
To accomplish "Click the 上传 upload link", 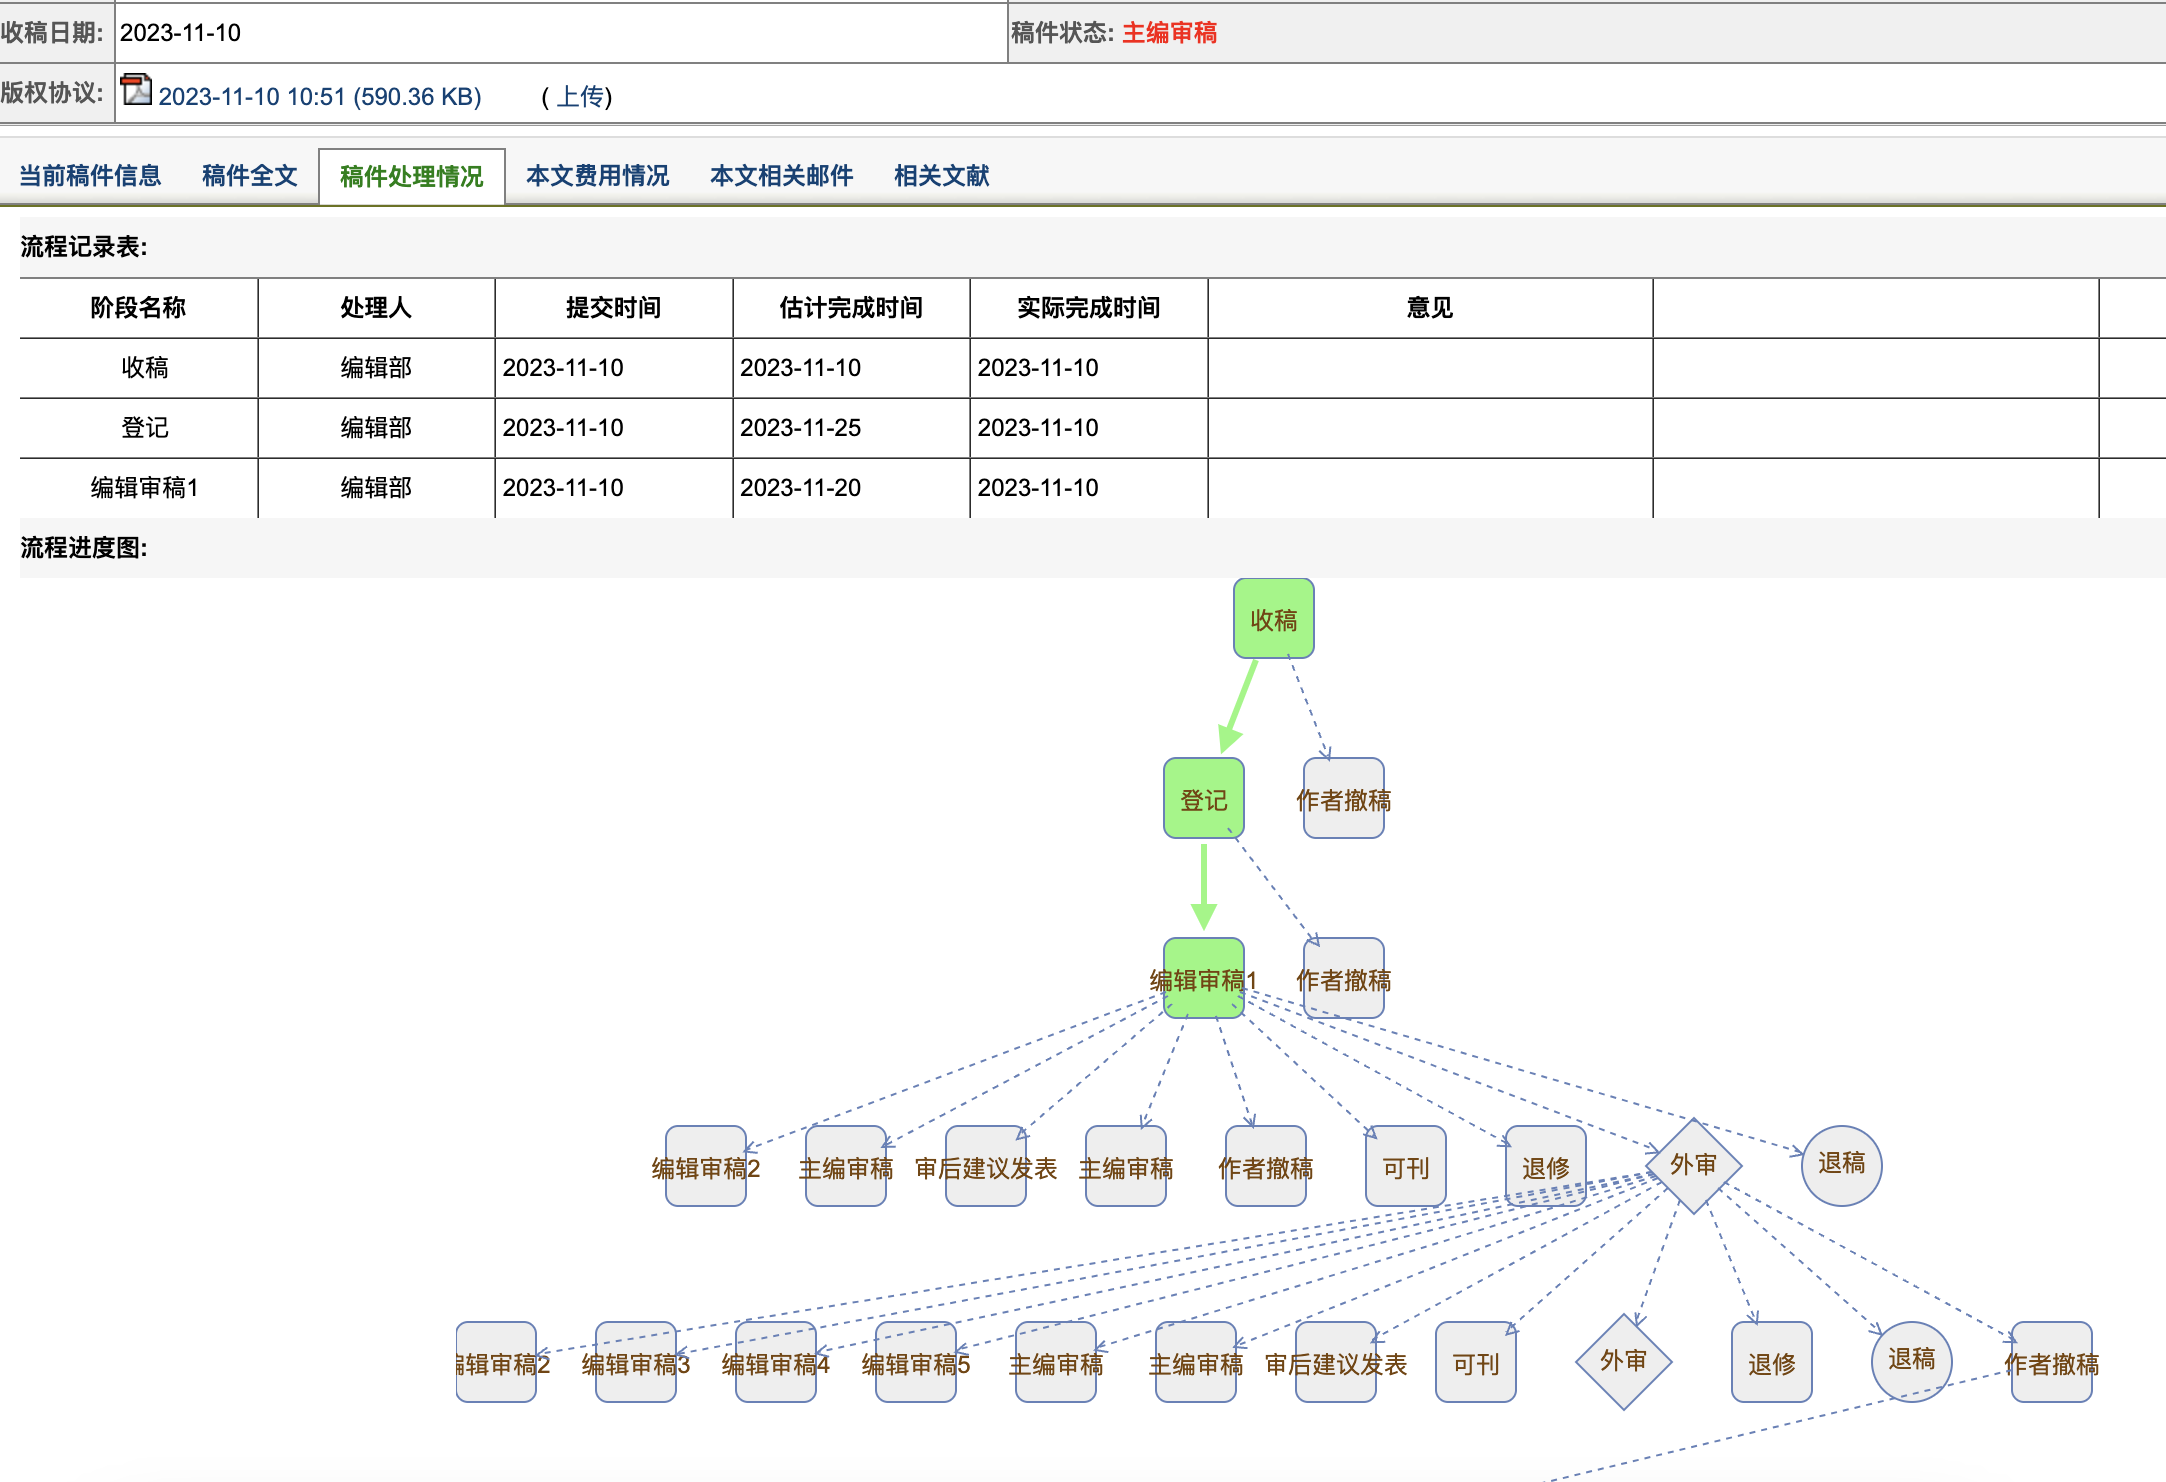I will coord(581,97).
